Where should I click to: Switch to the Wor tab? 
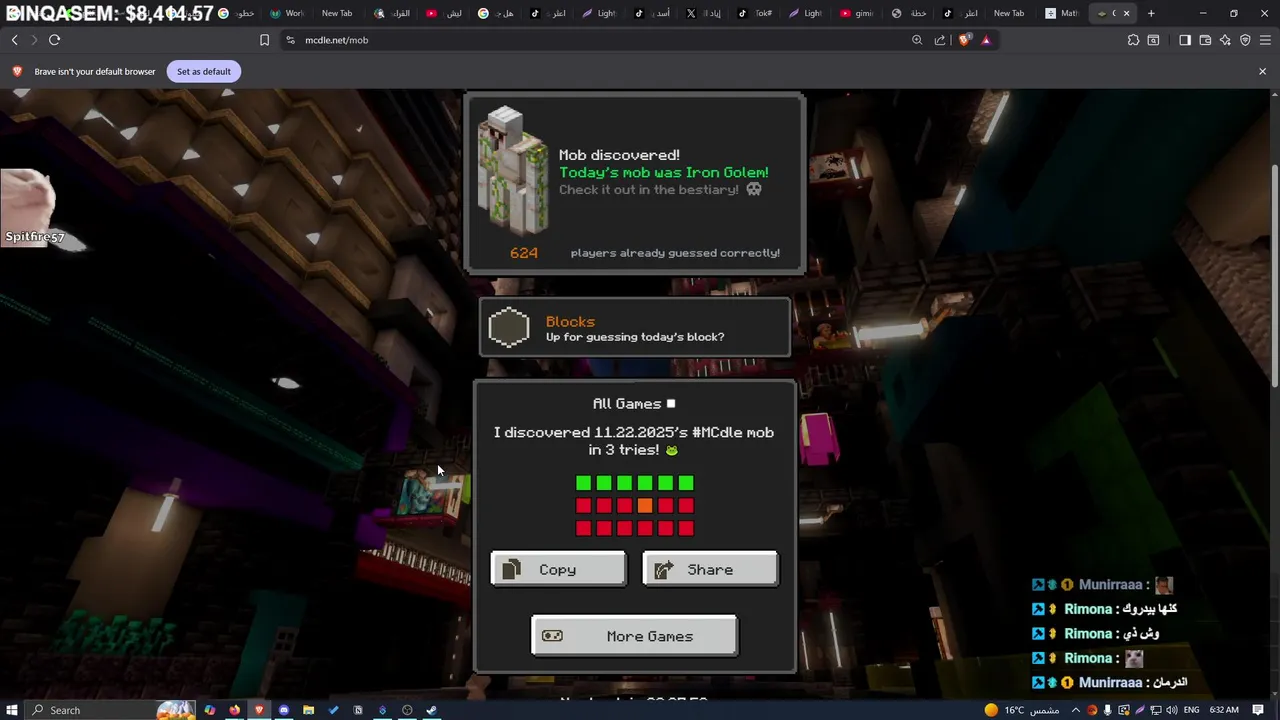286,13
